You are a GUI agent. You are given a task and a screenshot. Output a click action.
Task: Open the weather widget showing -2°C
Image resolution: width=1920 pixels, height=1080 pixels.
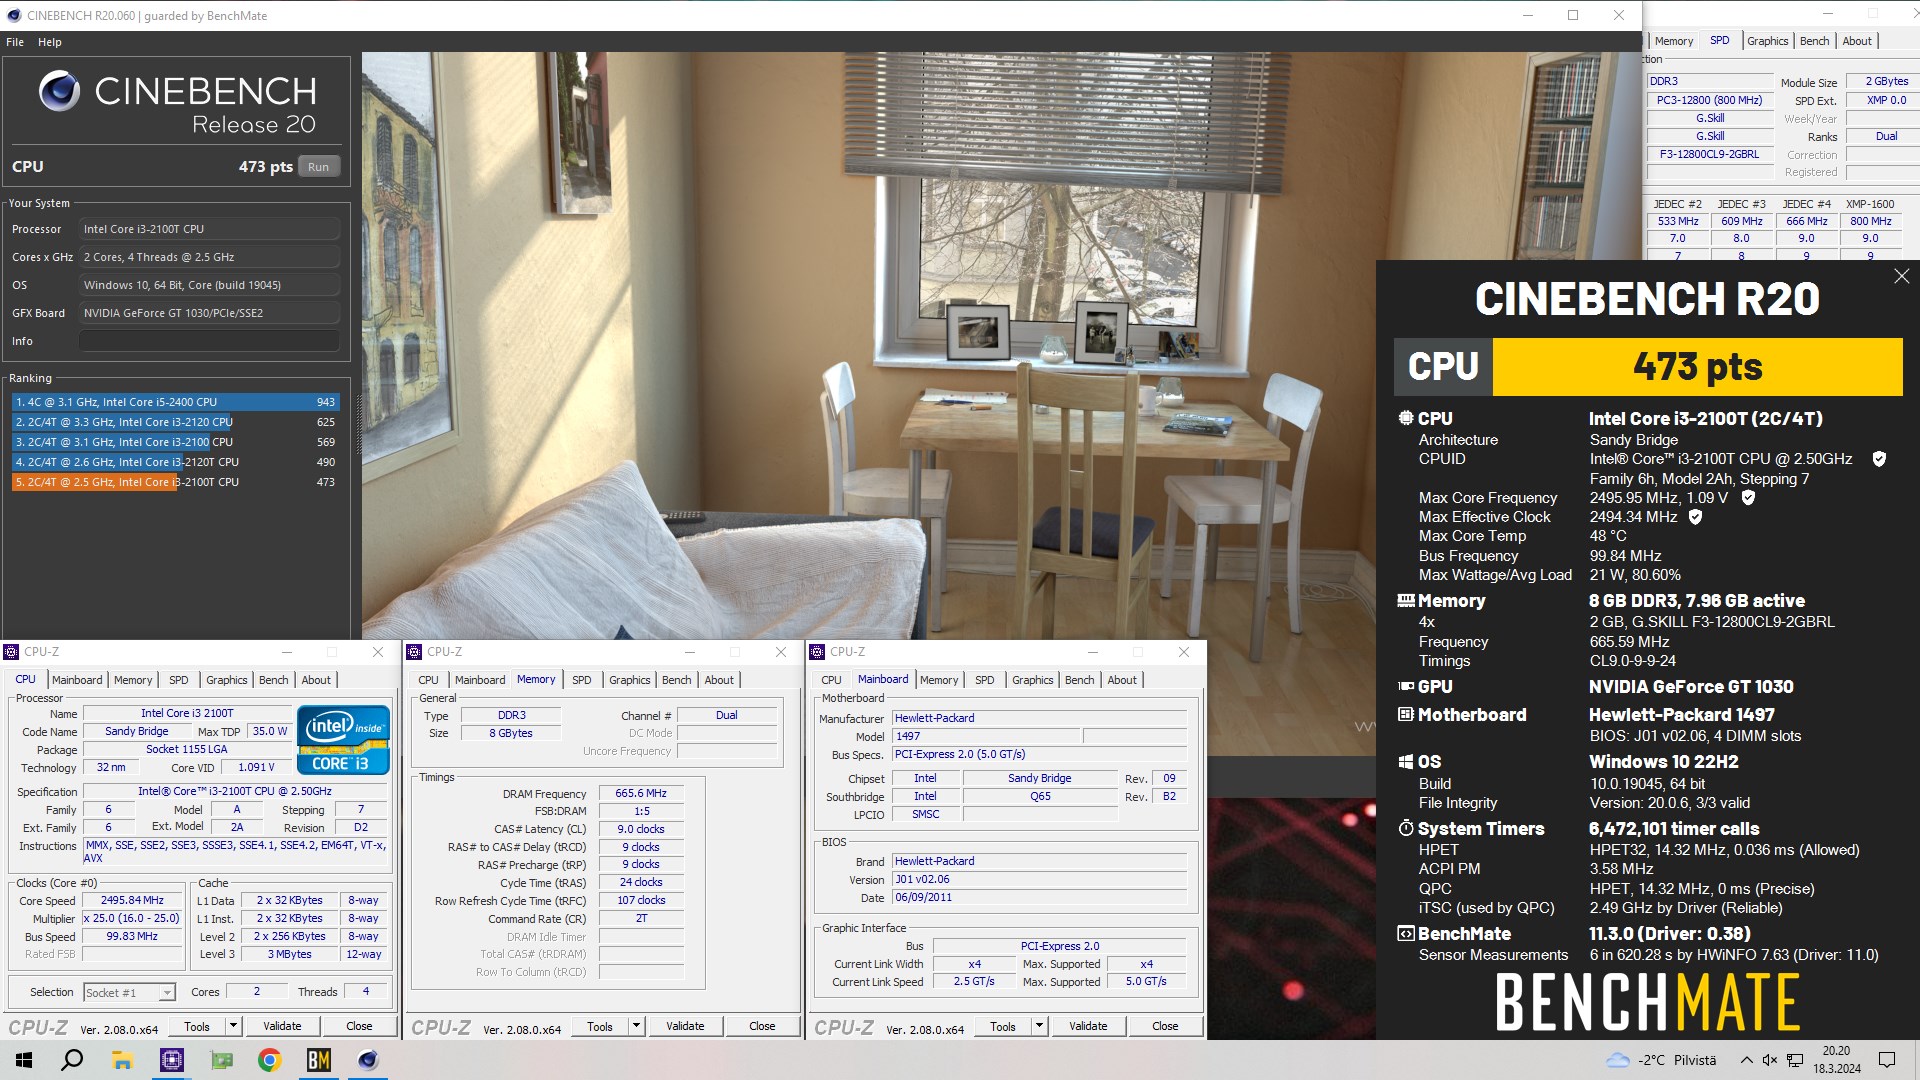1660,1060
